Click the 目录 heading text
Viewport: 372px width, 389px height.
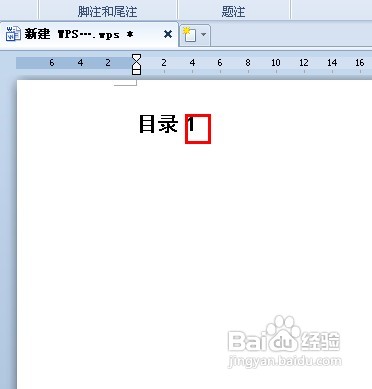158,124
